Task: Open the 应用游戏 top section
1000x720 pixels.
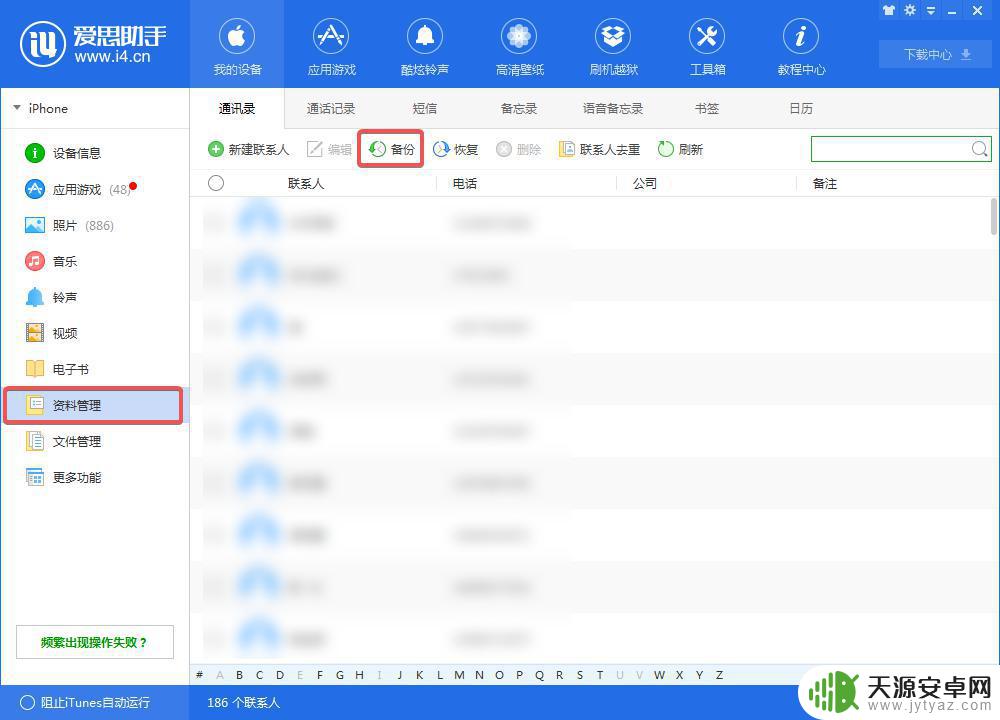Action: (x=331, y=45)
